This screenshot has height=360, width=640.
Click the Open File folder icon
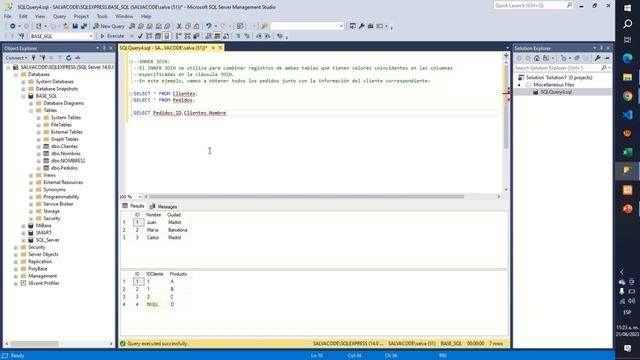click(66, 26)
